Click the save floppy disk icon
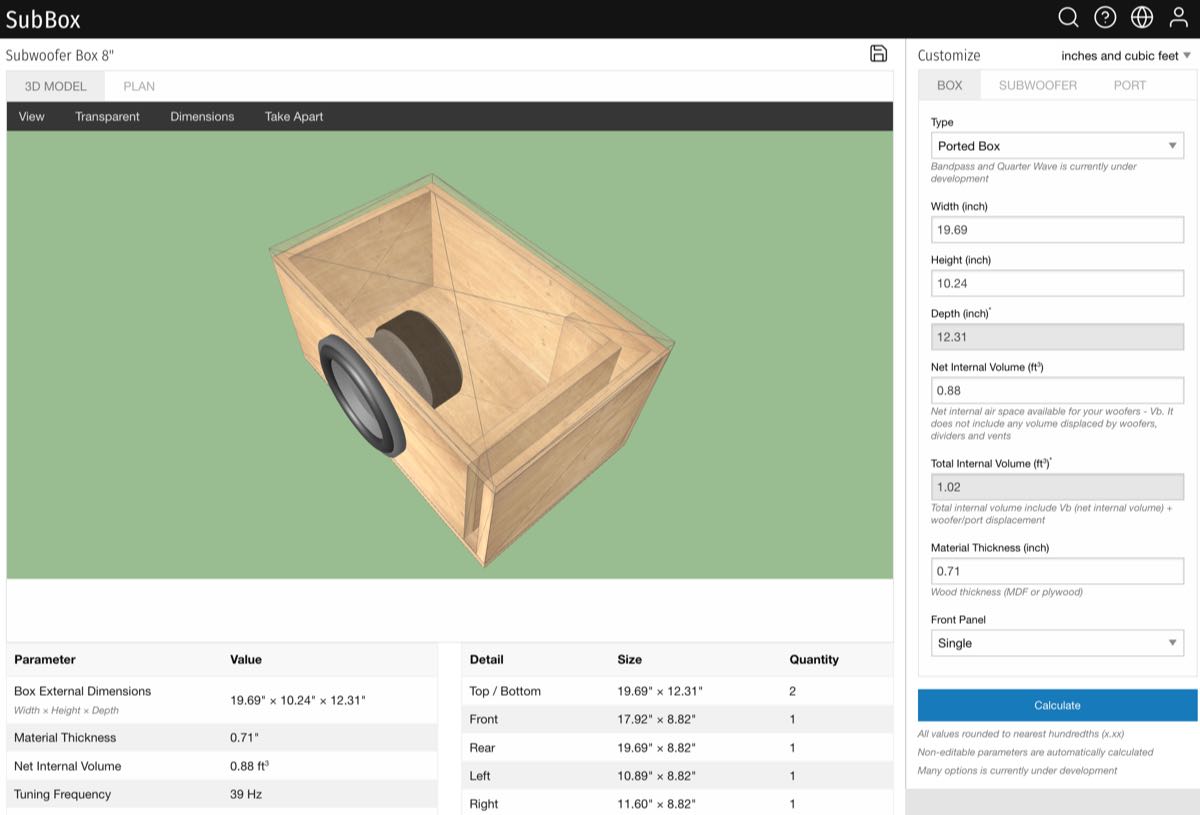Image resolution: width=1200 pixels, height=815 pixels. click(879, 54)
